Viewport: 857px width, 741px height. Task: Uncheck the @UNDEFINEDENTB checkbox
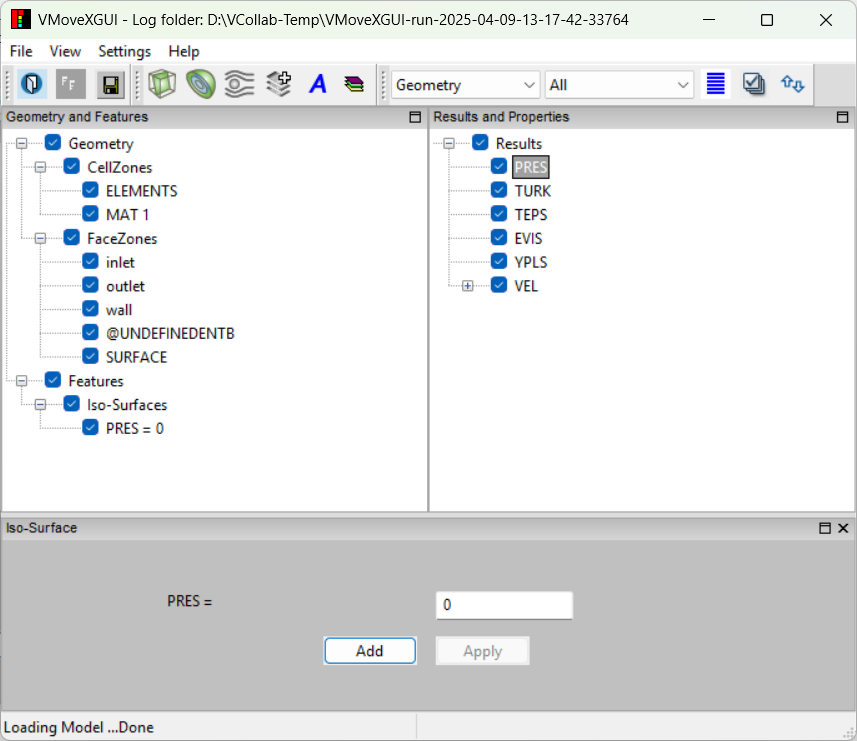coord(90,332)
